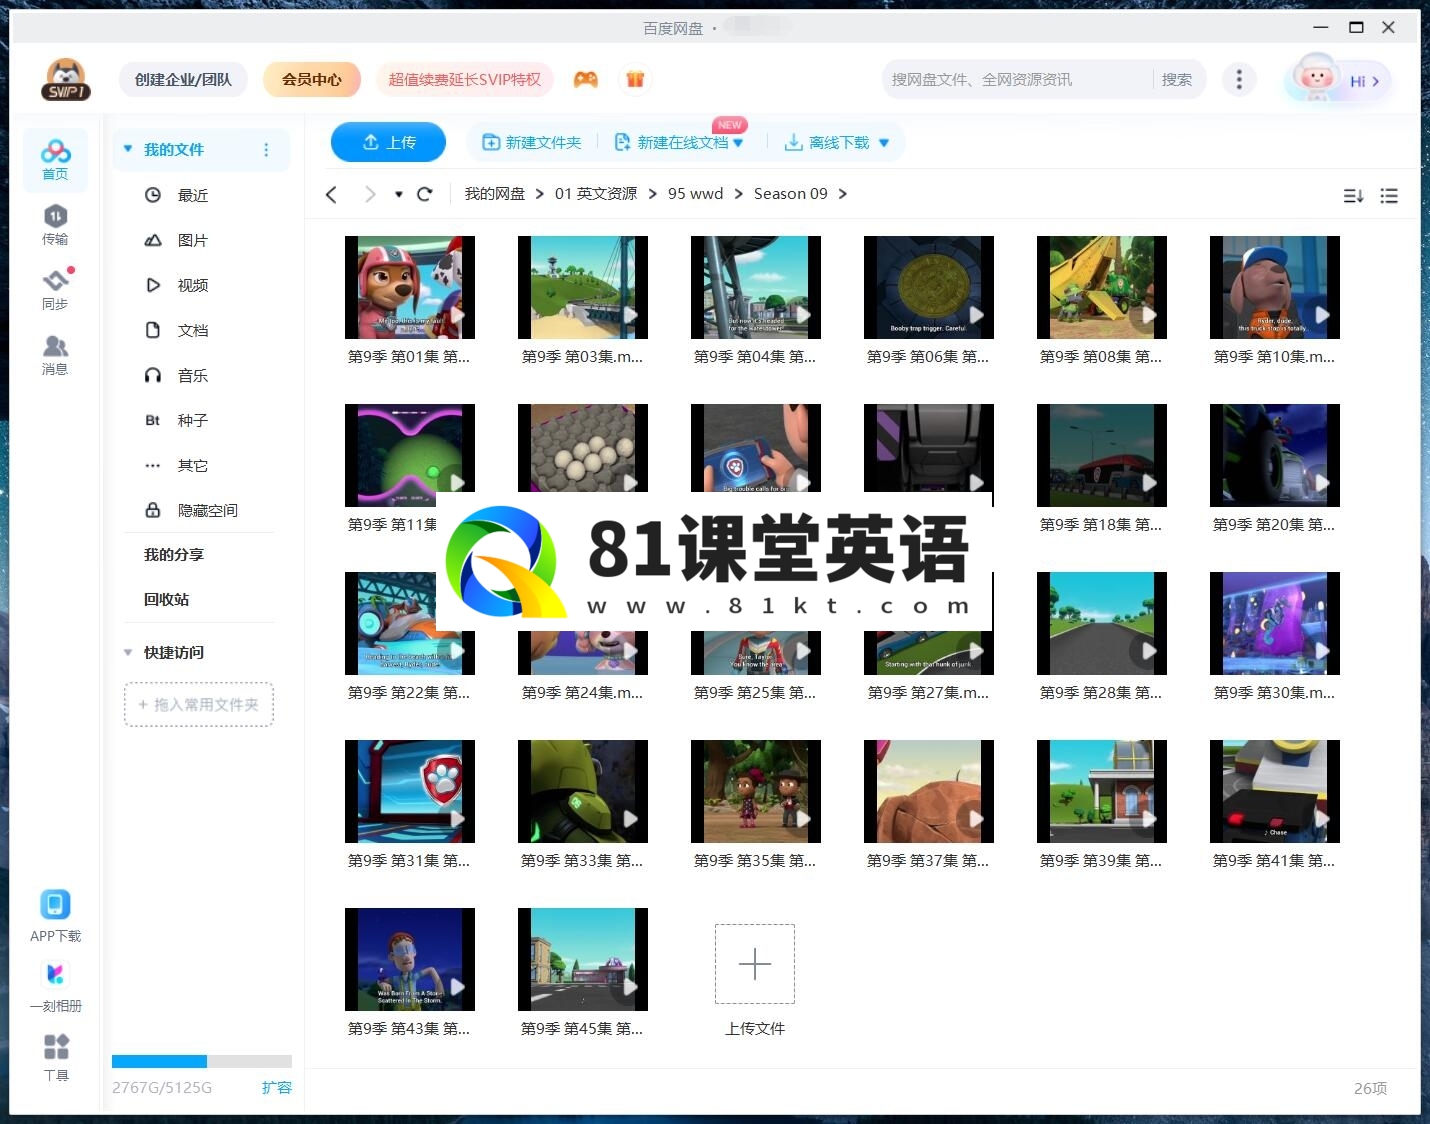This screenshot has height=1124, width=1430.
Task: Expand chevron after 01 英文资源 breadcrumb
Action: click(653, 194)
